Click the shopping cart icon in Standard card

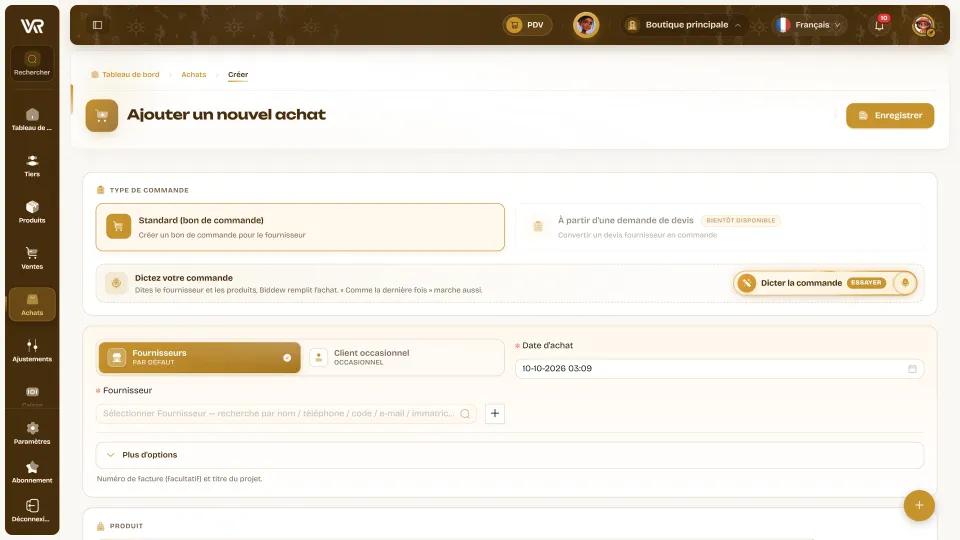coord(118,227)
